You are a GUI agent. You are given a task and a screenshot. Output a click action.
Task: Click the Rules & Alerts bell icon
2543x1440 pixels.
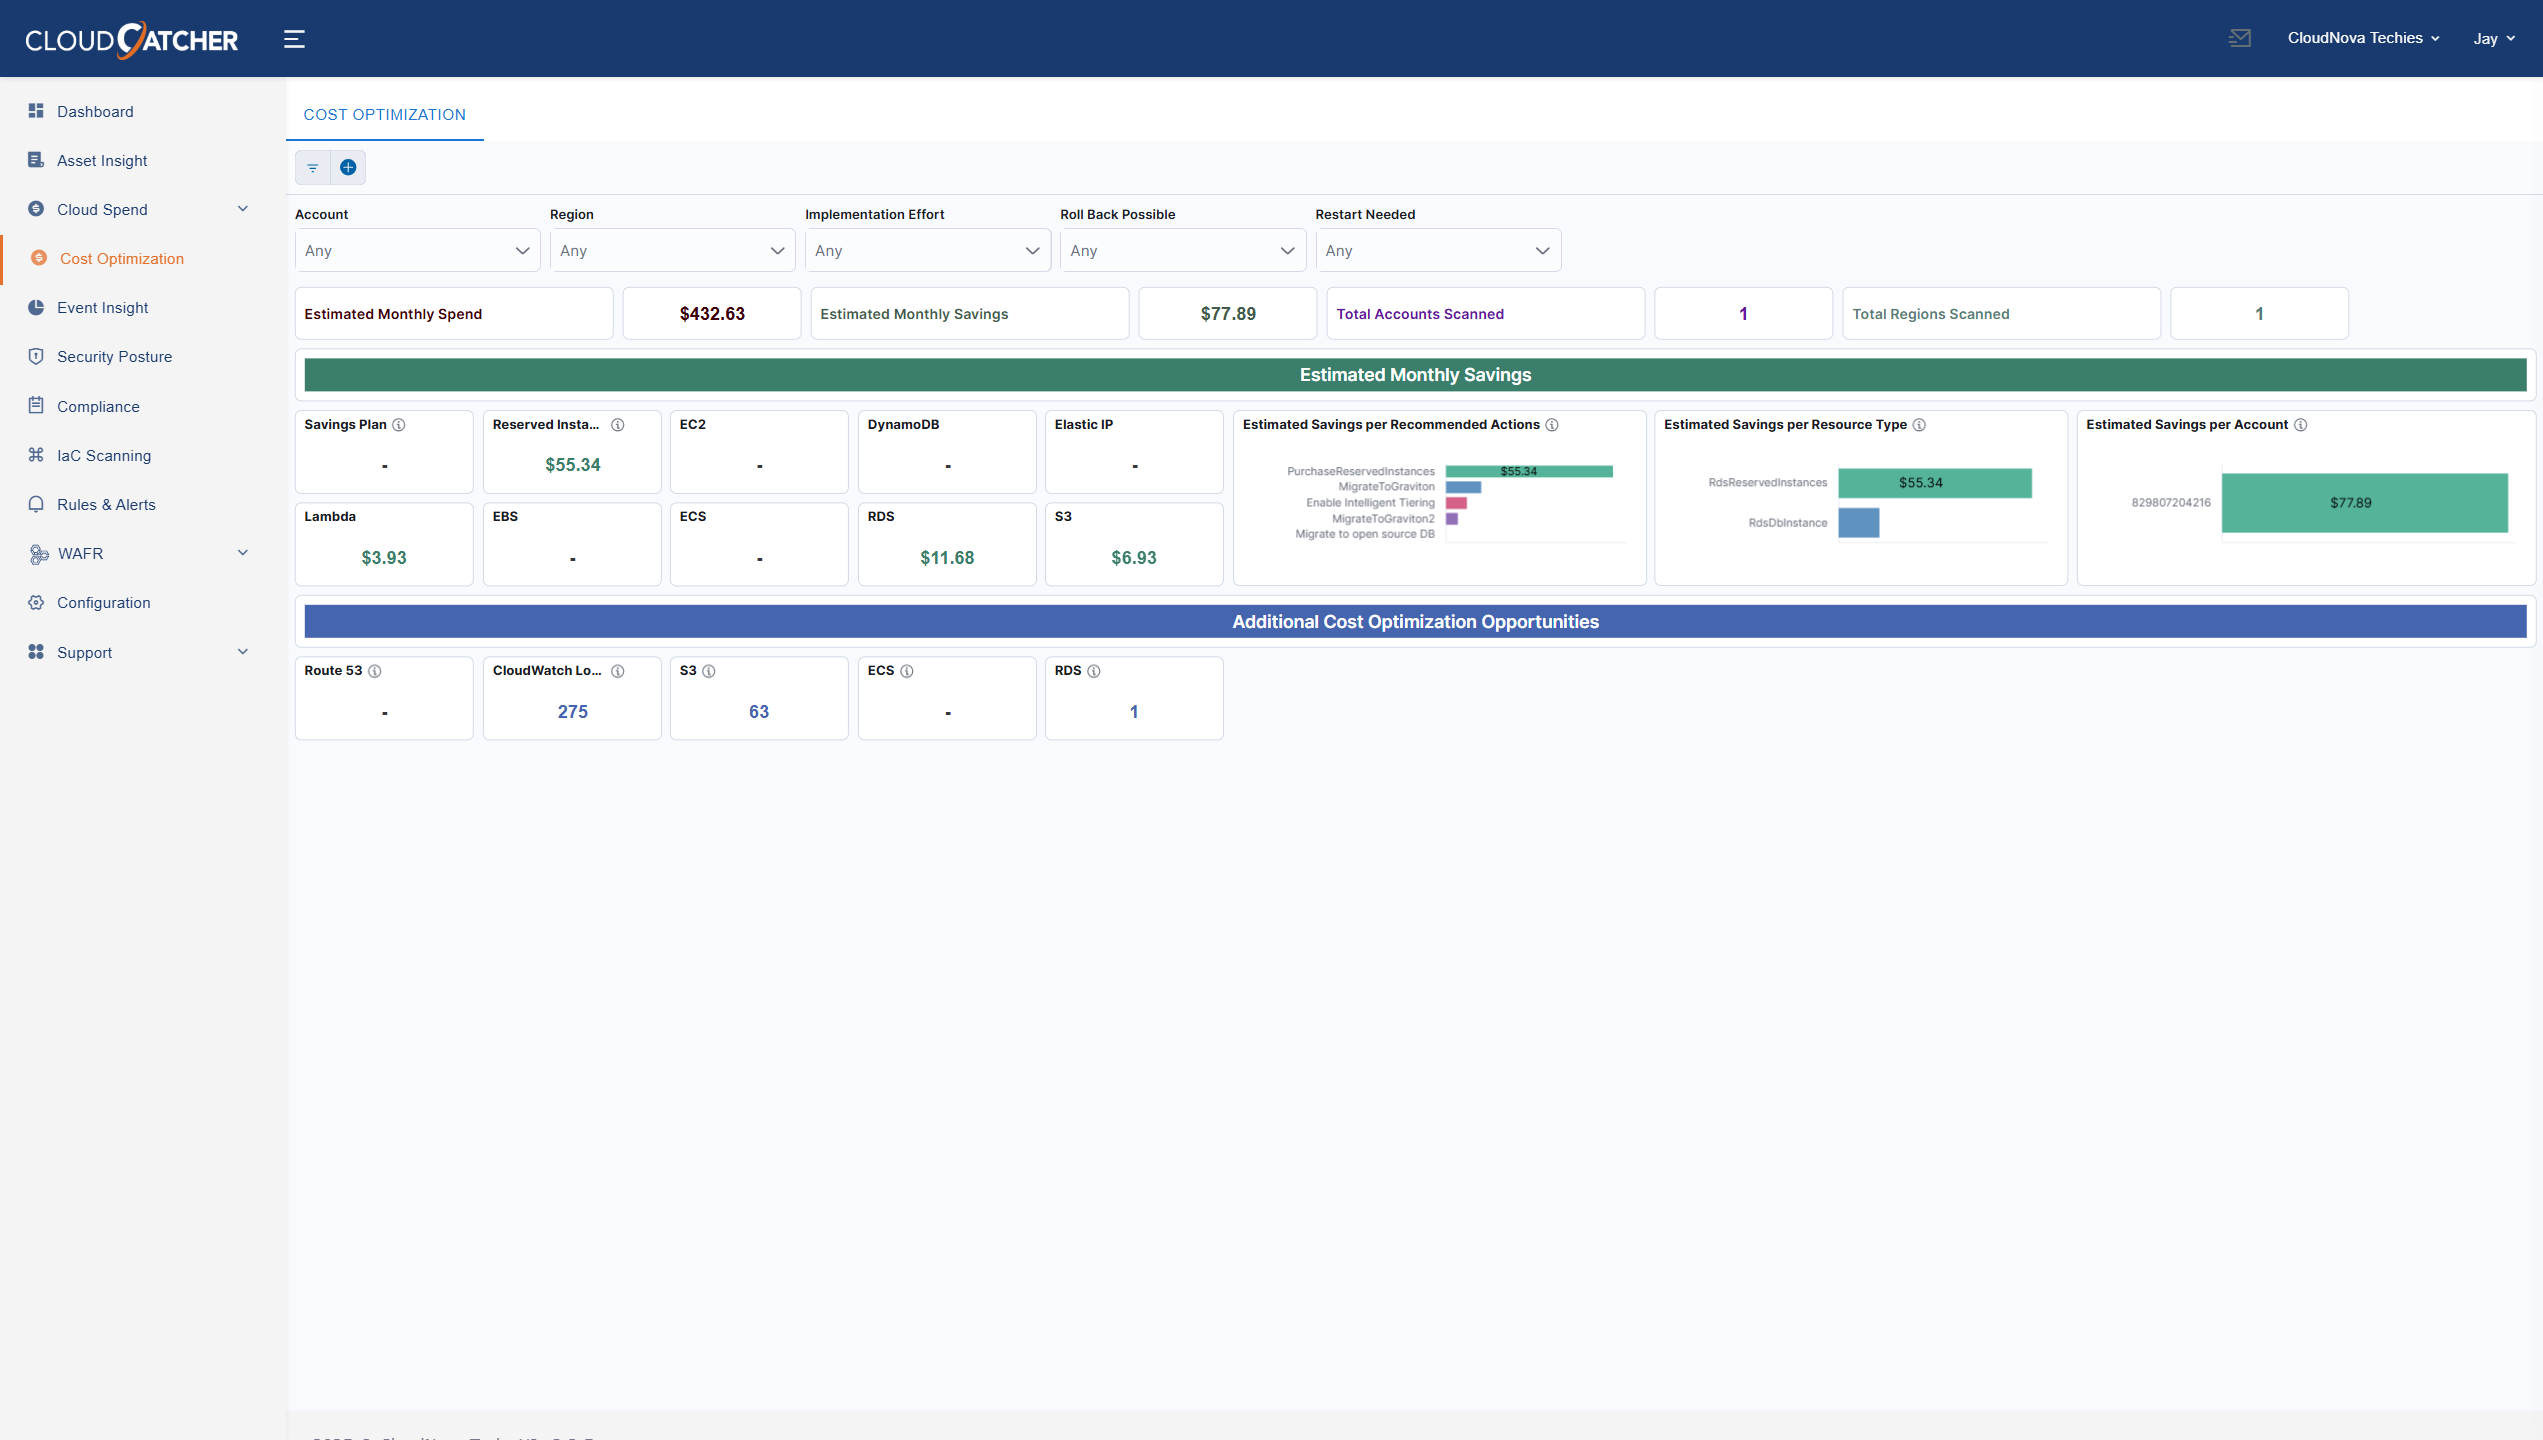(36, 504)
